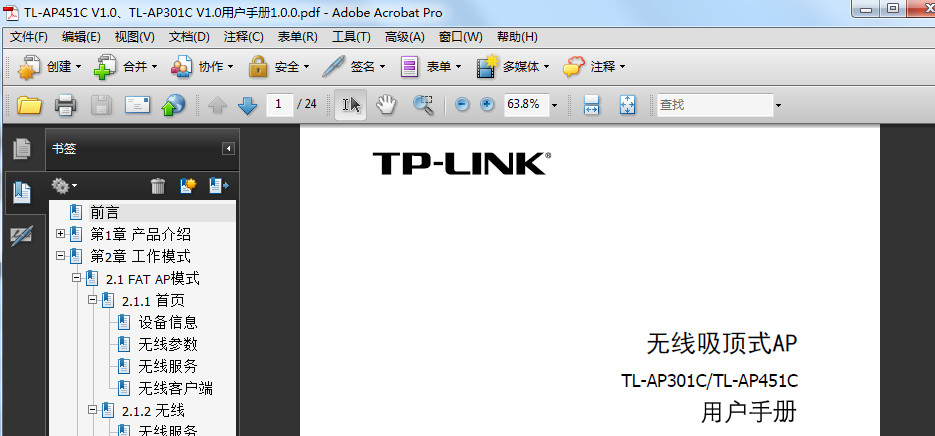Select the 第2章 工作模式 bookmark

[x=141, y=256]
